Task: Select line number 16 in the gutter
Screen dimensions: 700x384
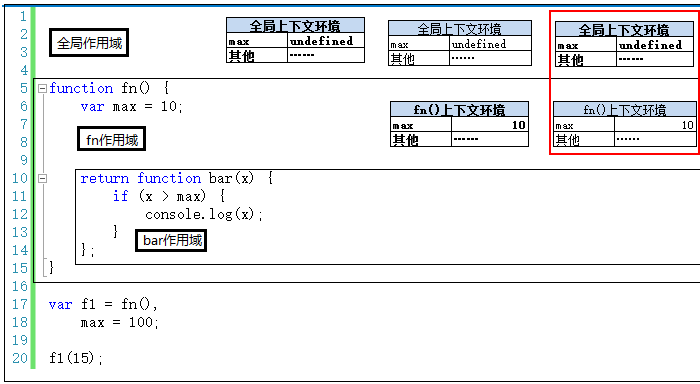Action: pyautogui.click(x=20, y=286)
